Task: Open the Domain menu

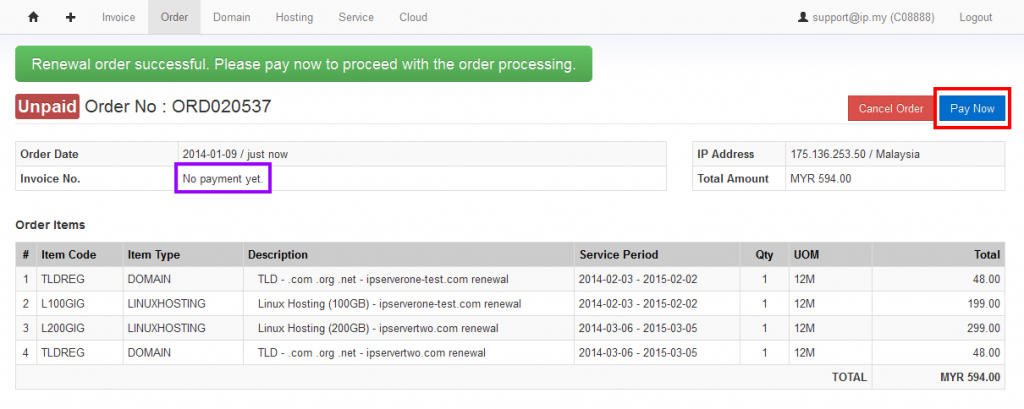Action: pos(232,17)
